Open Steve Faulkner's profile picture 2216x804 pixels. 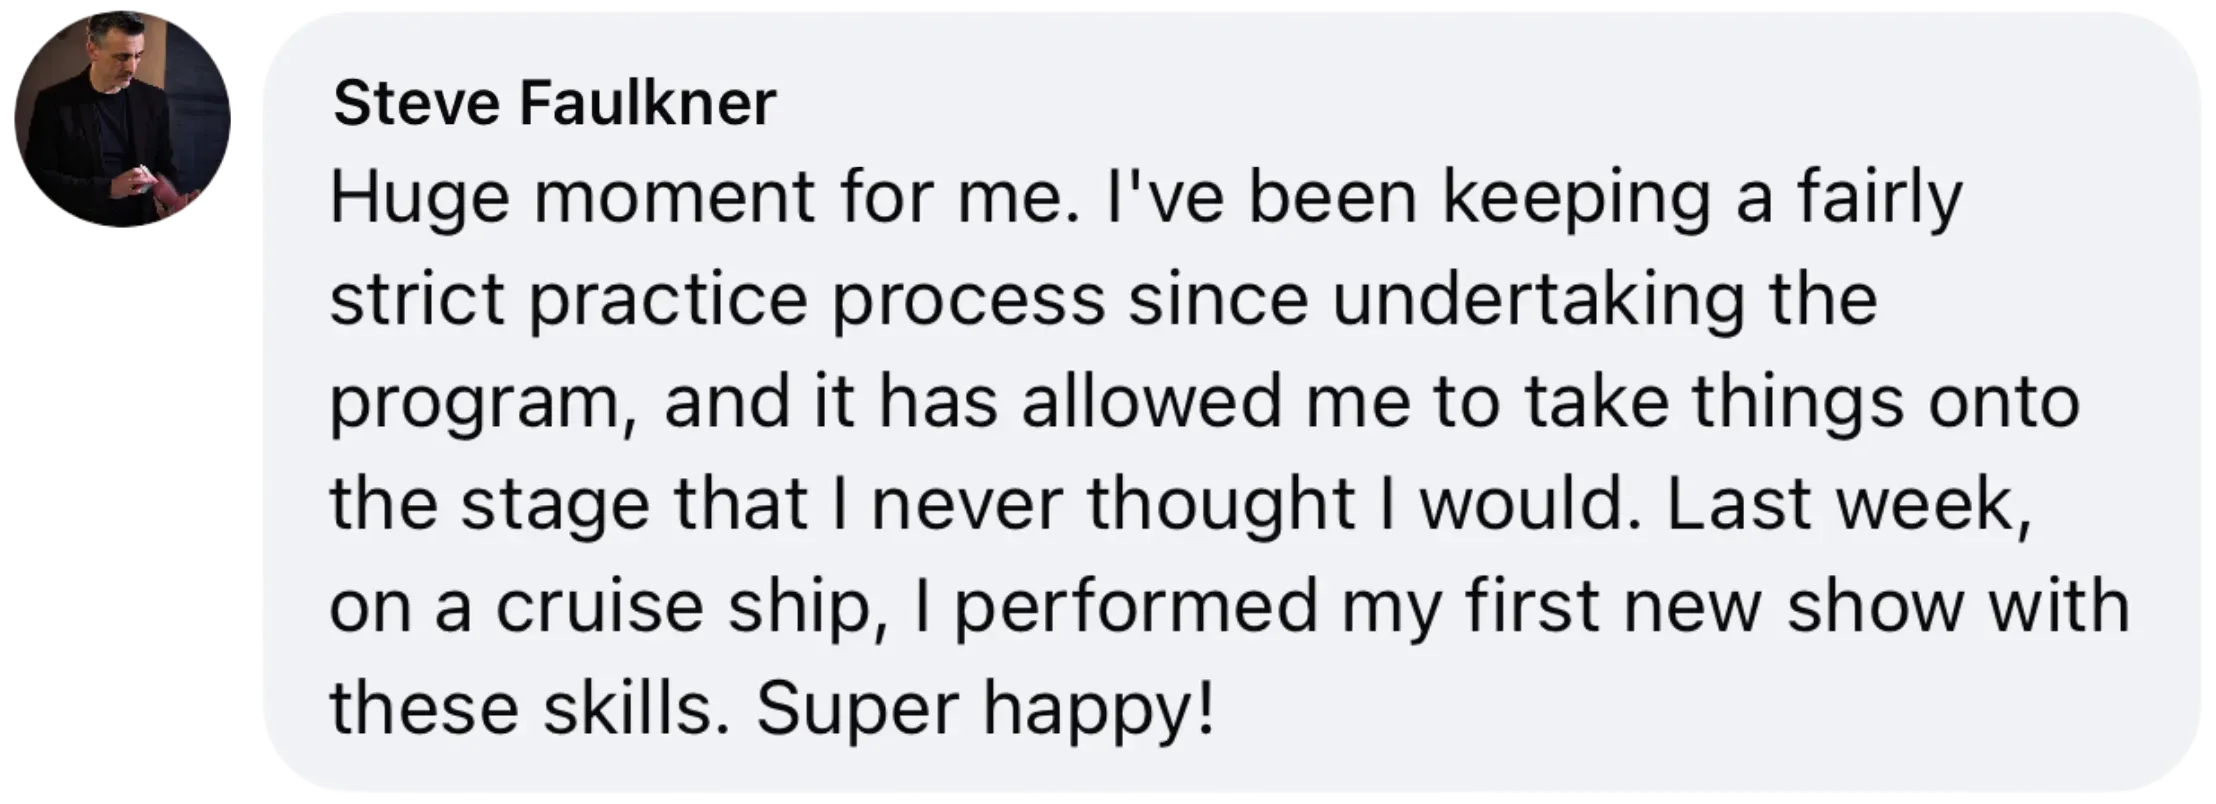click(122, 119)
